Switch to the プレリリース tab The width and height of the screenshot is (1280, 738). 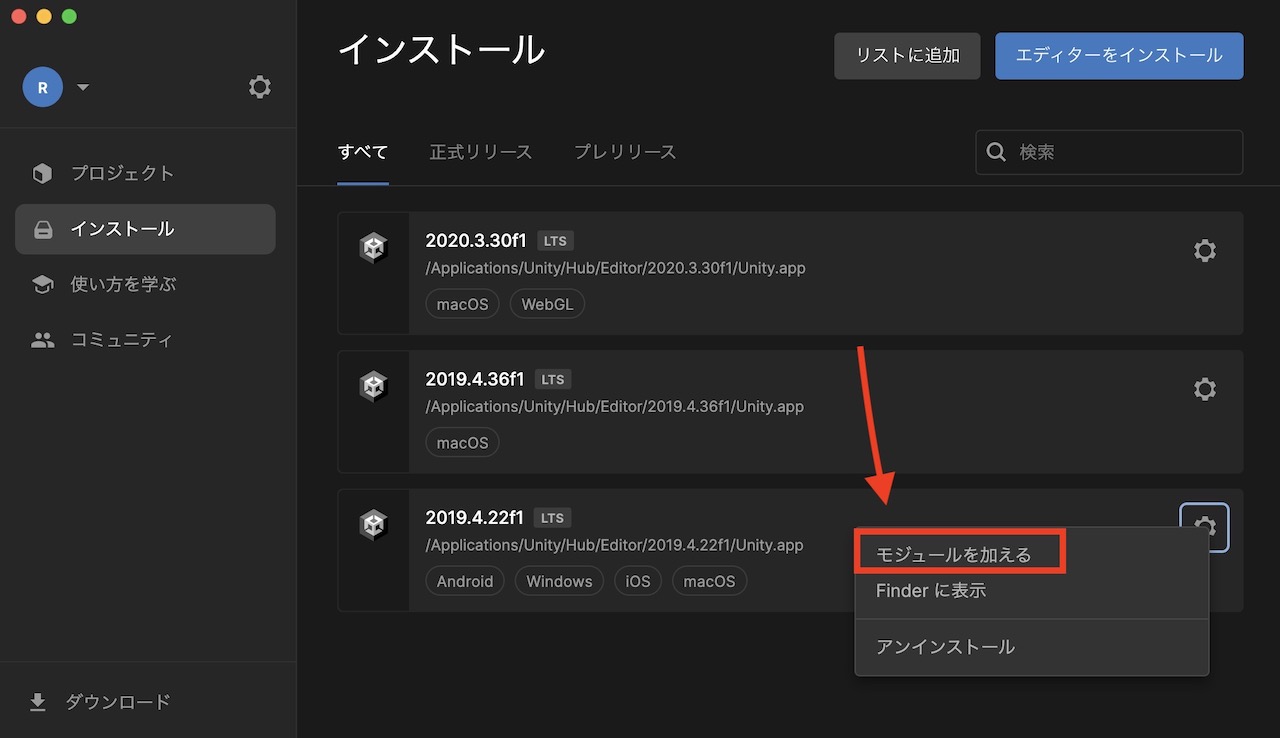pos(625,152)
